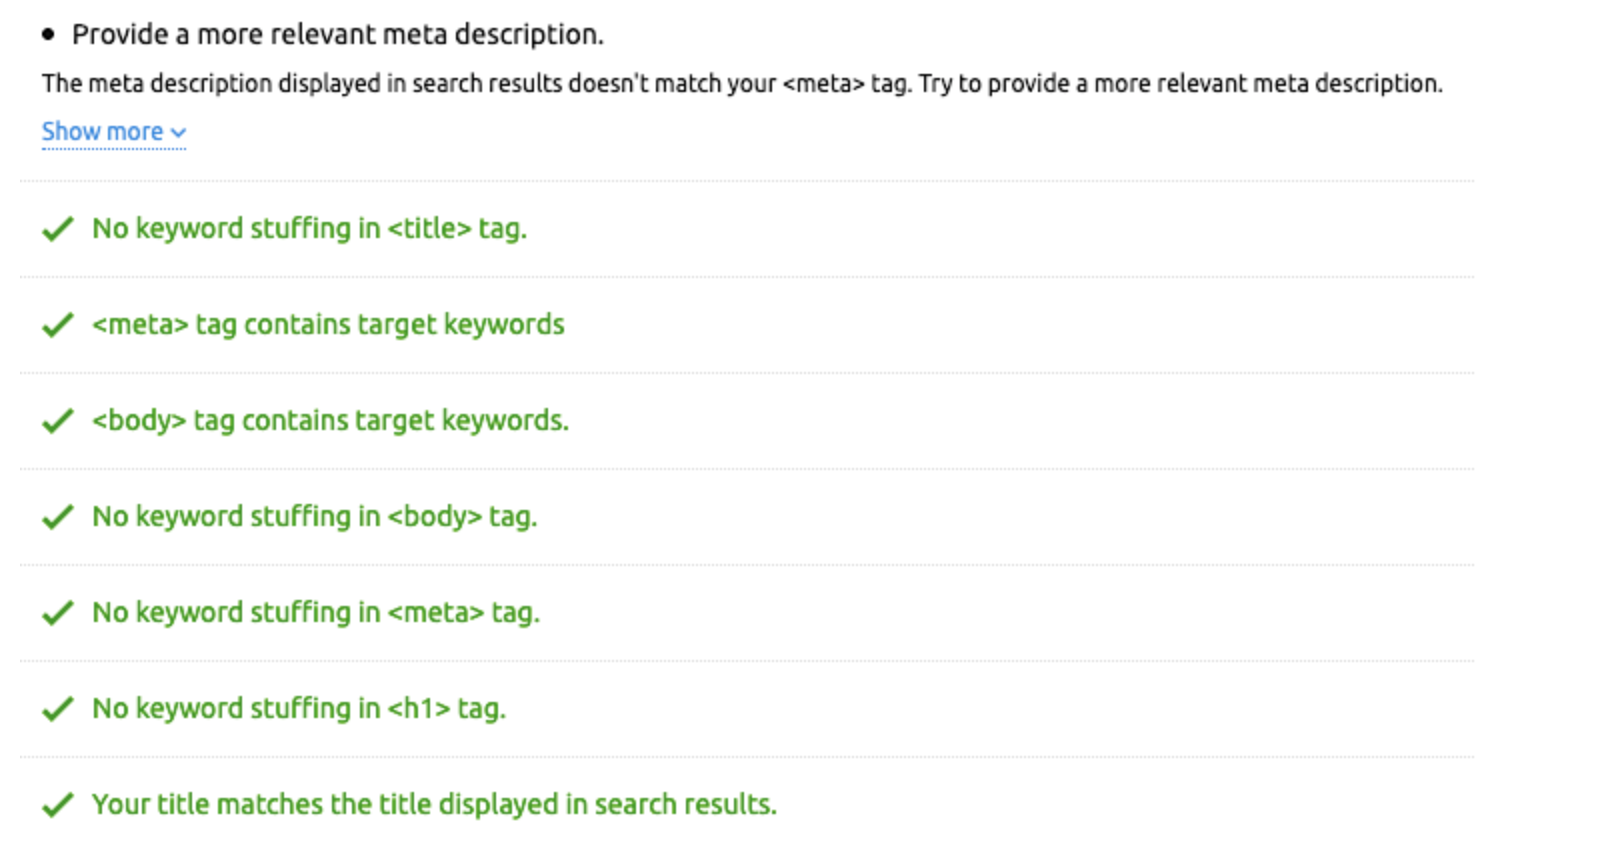Click the bullet point before the meta description idea

click(48, 35)
